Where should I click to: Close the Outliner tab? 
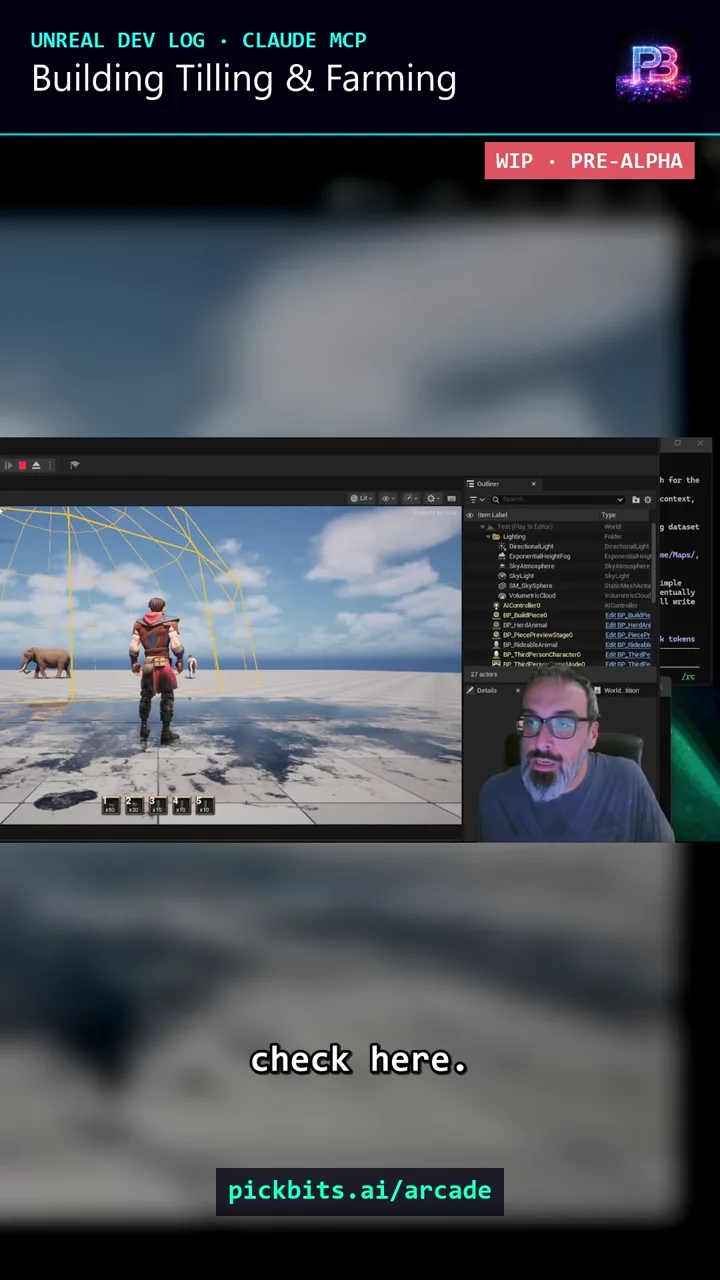533,484
